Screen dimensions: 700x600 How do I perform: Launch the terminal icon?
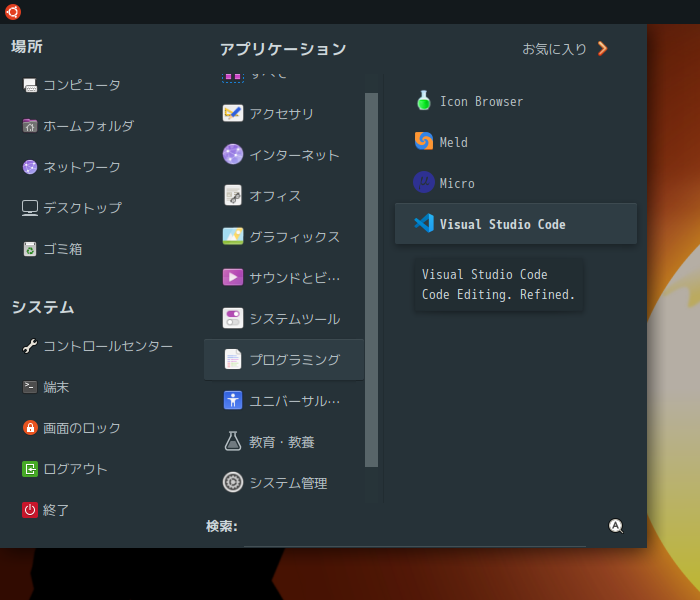[x=30, y=387]
